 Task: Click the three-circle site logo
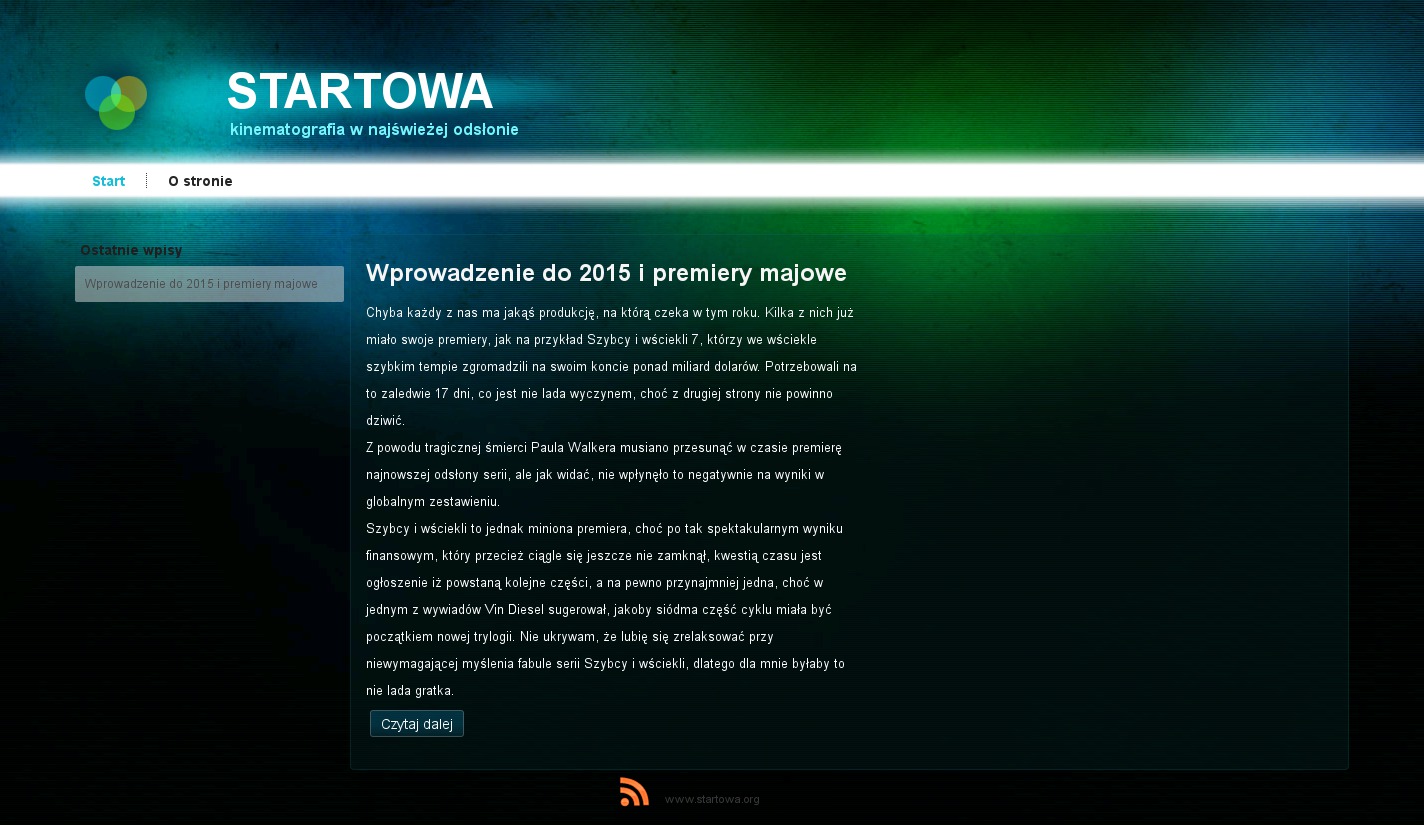click(116, 102)
